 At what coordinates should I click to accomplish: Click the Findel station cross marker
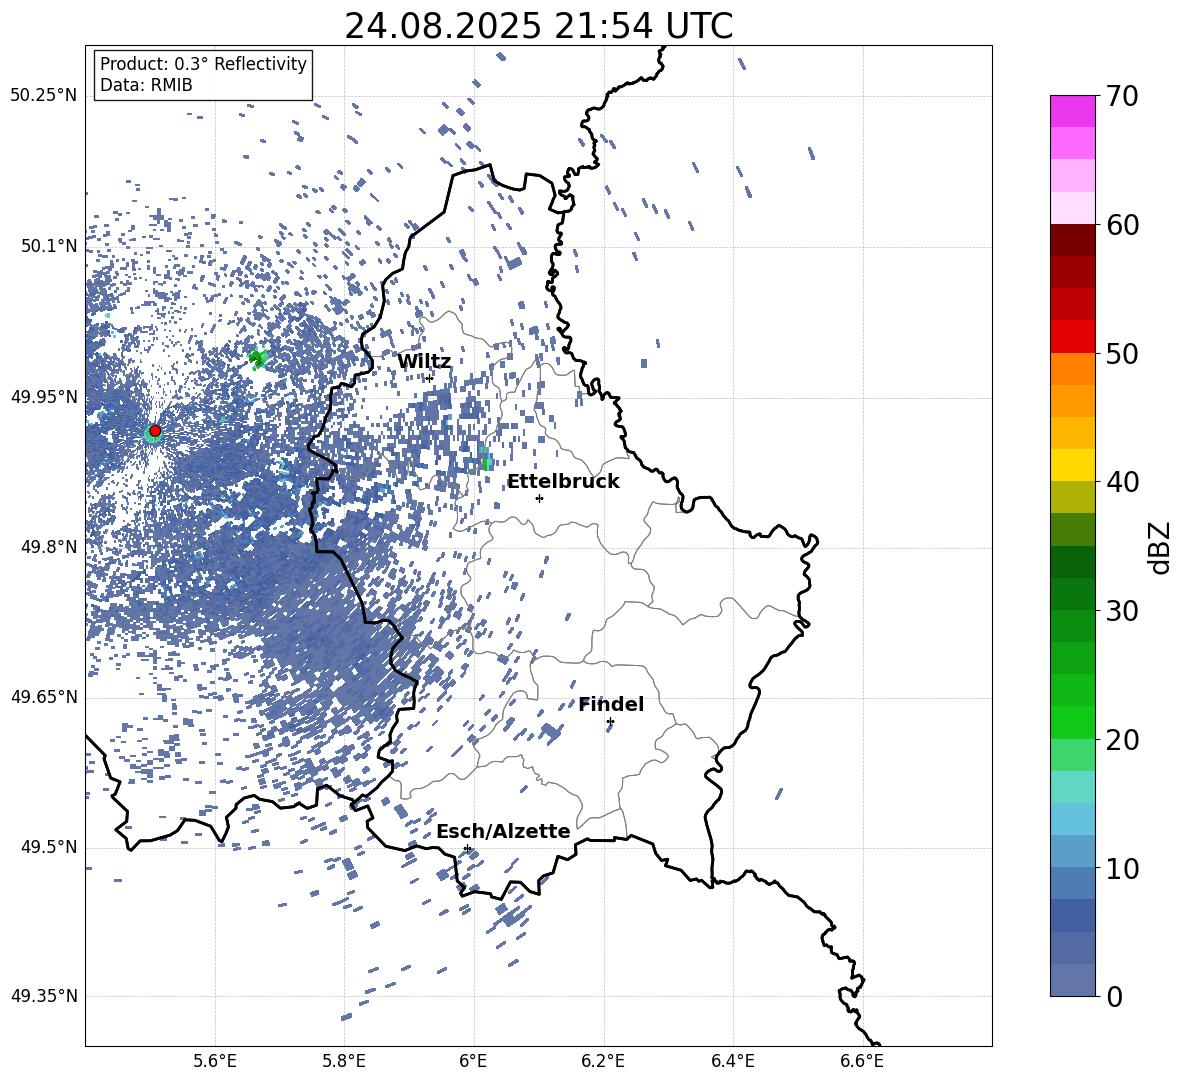click(x=610, y=722)
